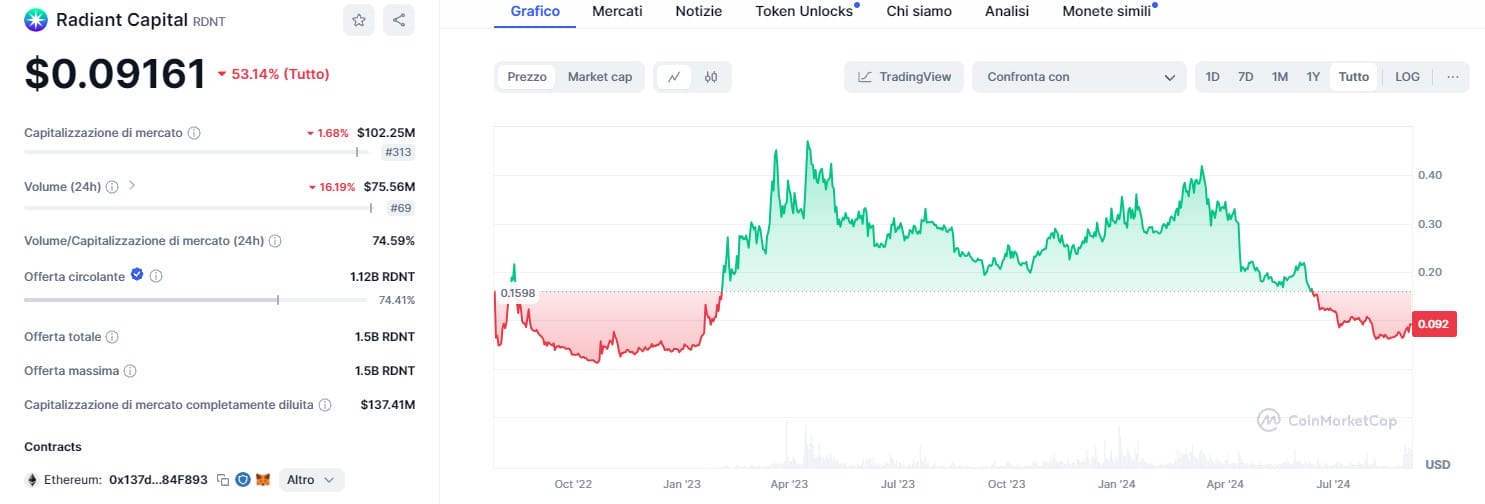Set the chart range to 7D

1245,77
